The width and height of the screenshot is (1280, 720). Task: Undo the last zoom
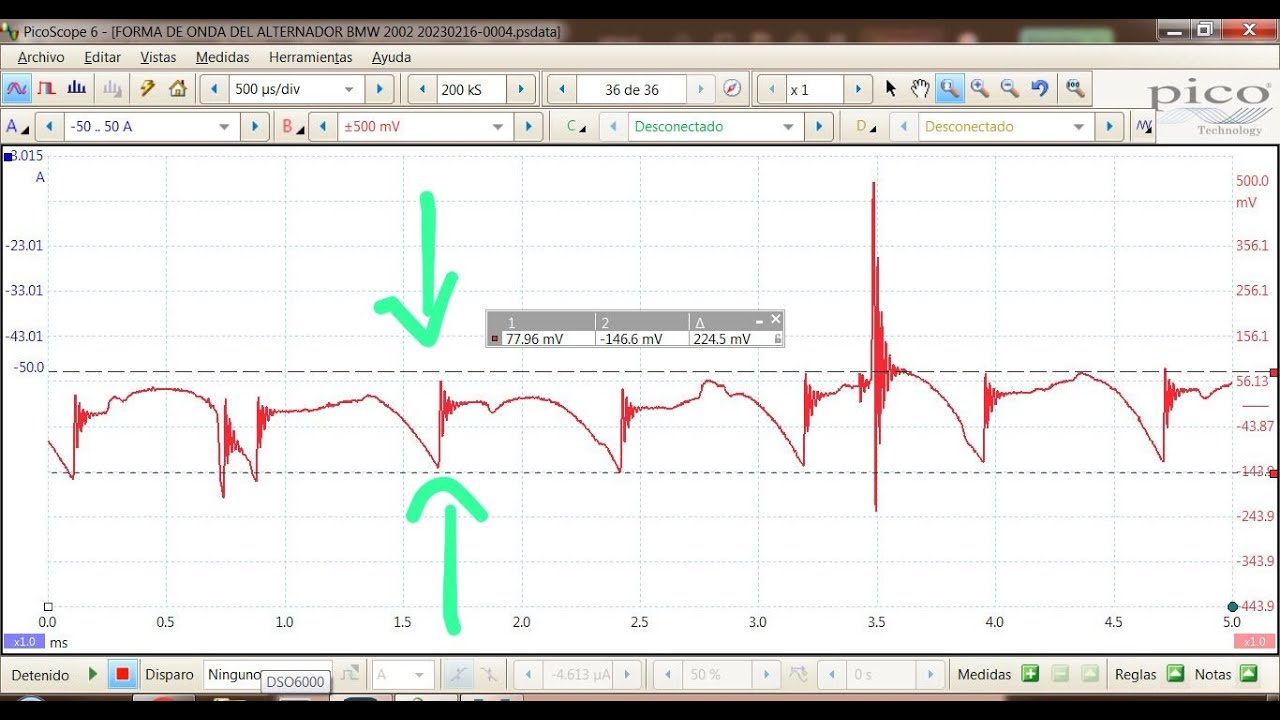(1040, 89)
